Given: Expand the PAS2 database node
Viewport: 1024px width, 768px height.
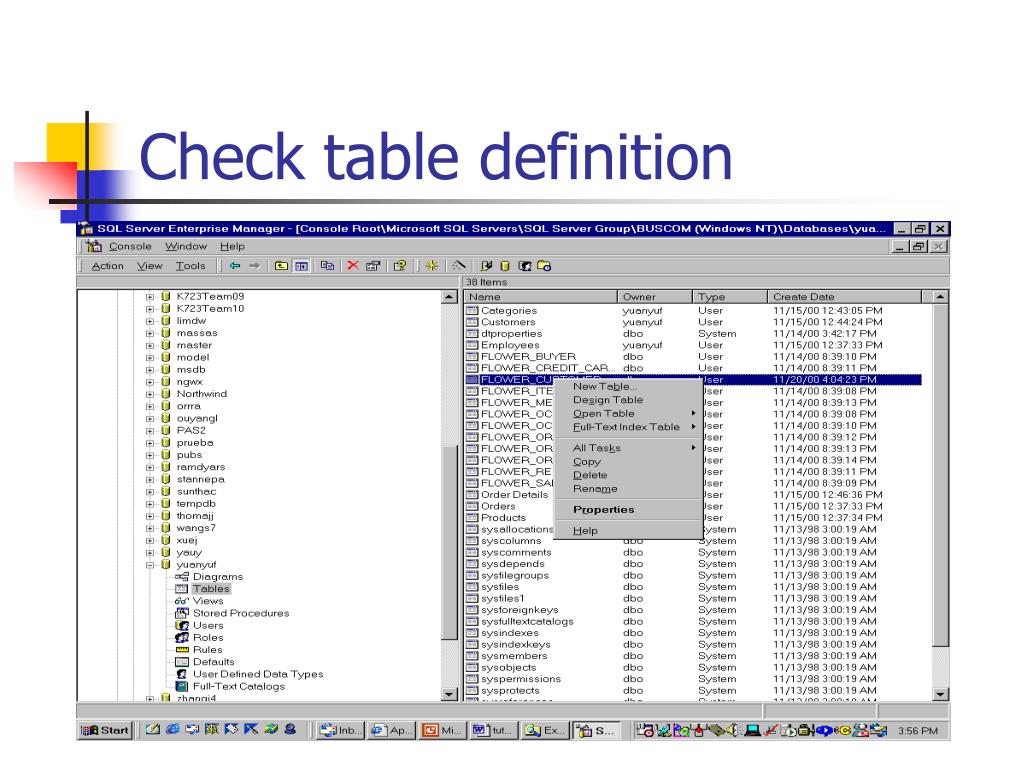Looking at the screenshot, I should (x=150, y=431).
